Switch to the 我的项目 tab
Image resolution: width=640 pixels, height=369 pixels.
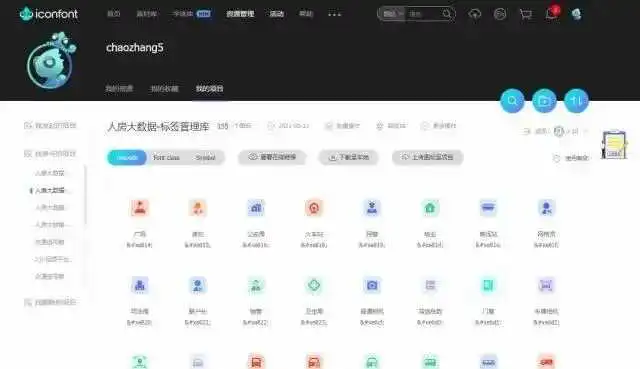tap(209, 89)
